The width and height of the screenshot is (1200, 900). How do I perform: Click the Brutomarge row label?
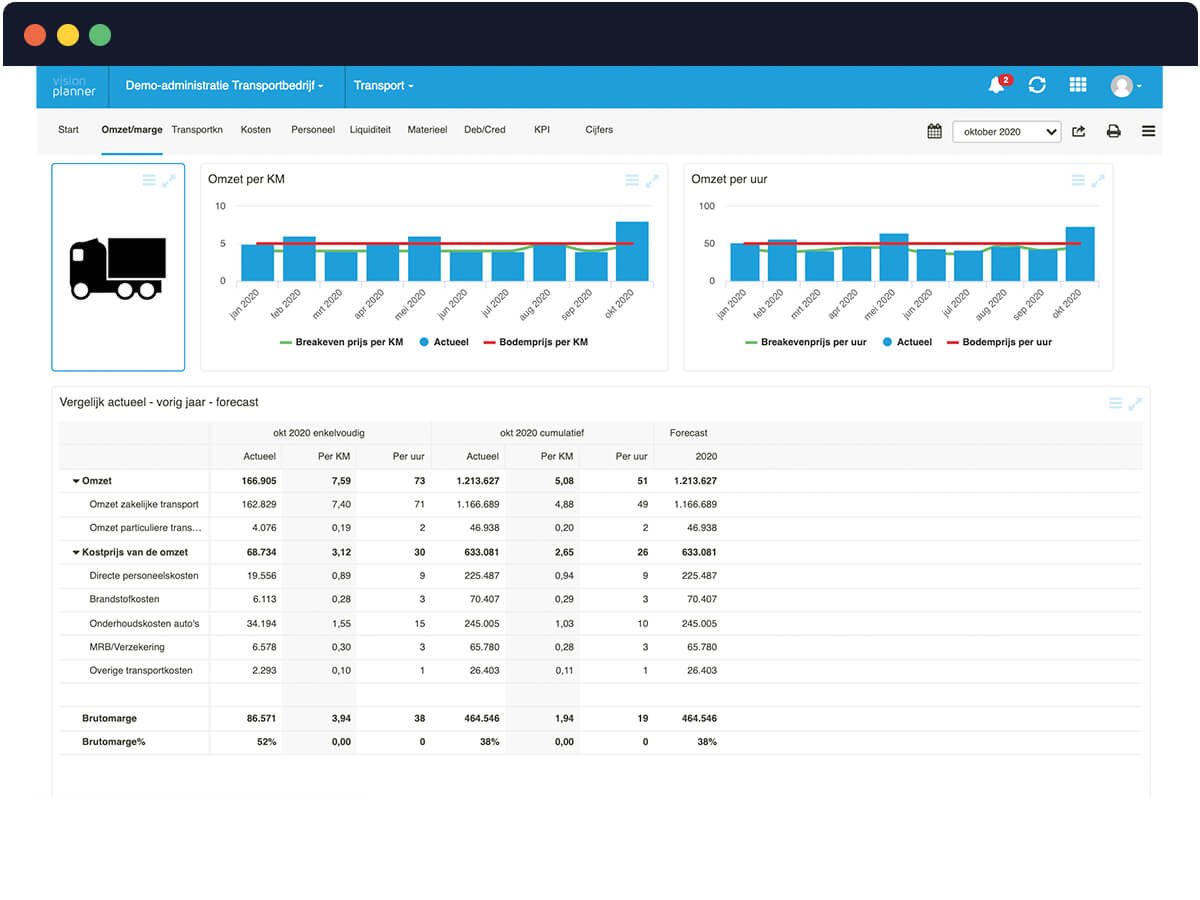coord(110,718)
